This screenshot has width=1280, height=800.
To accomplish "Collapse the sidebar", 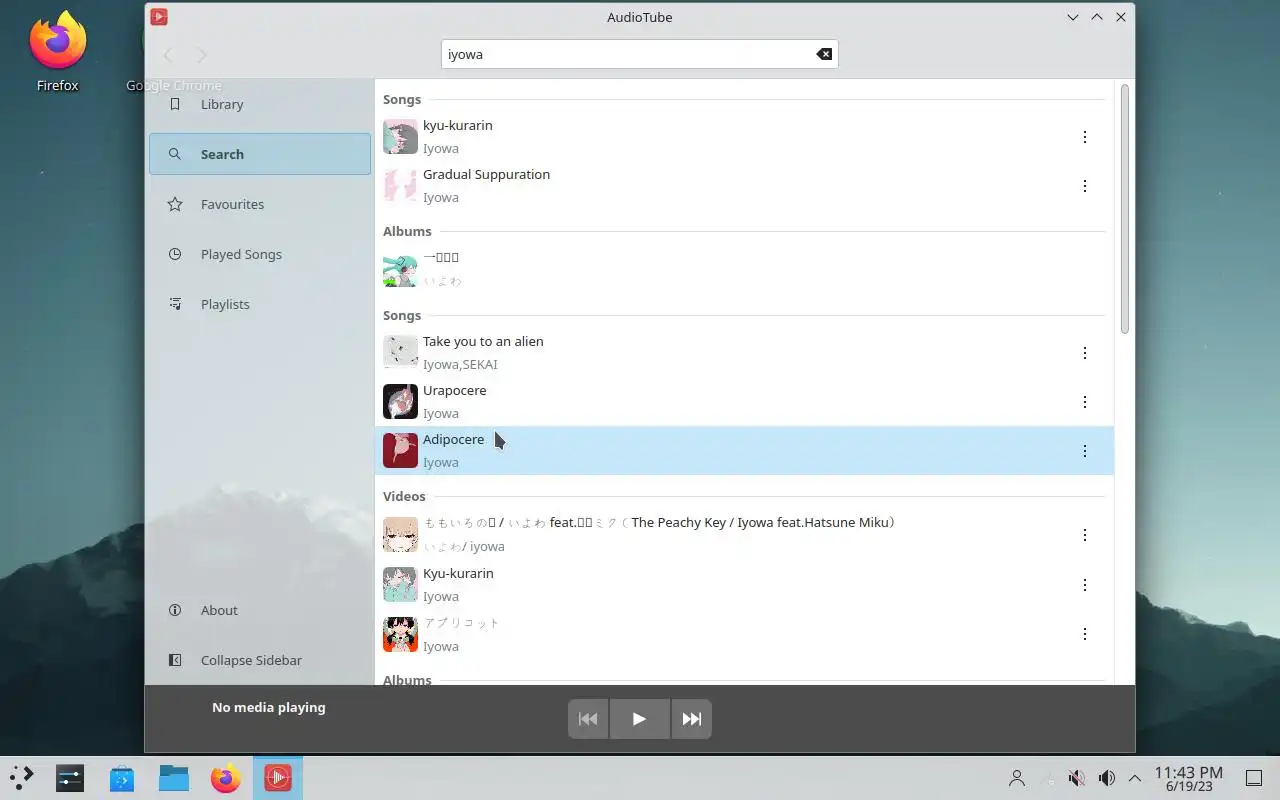I will 260,660.
